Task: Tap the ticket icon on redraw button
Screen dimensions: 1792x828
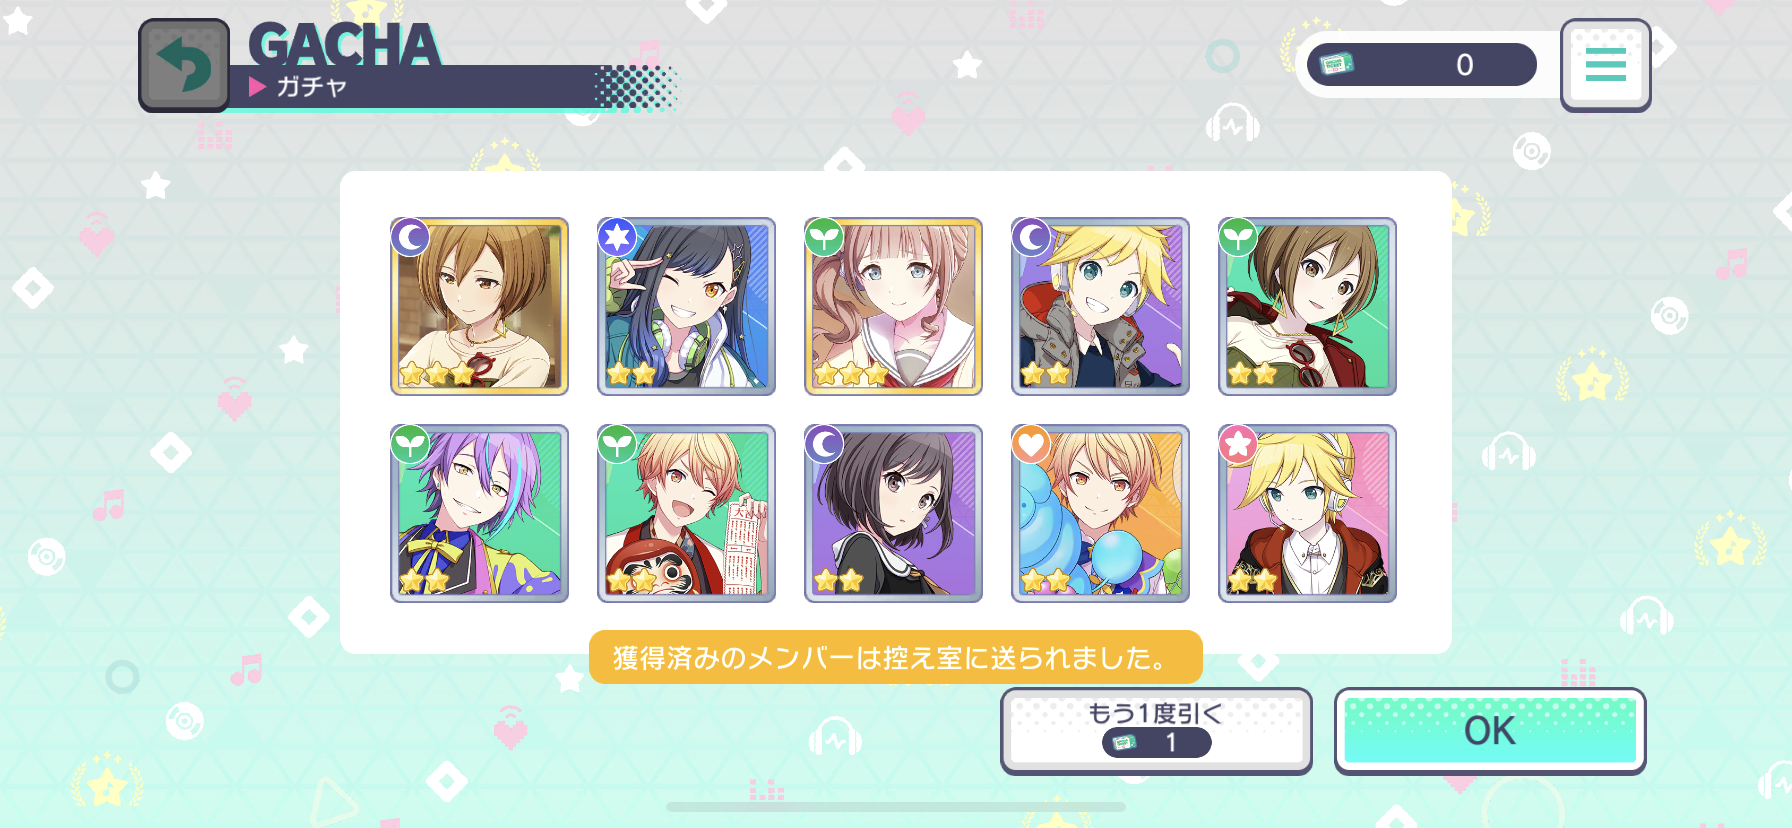Action: pos(1125,743)
